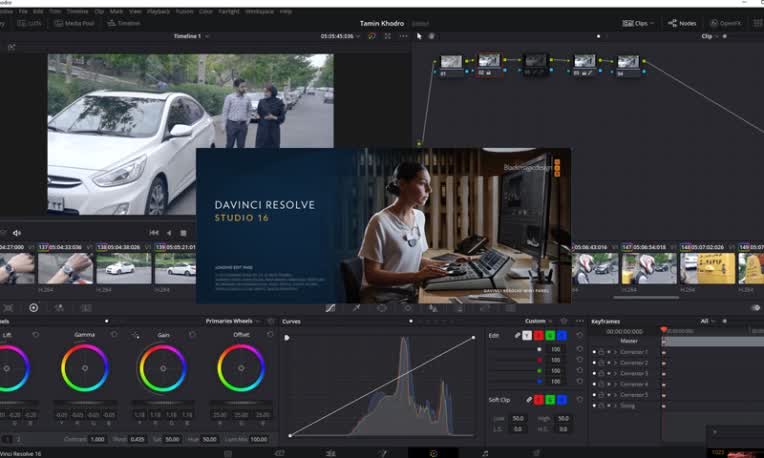Reset the Gain wheel with its reset icon
Image resolution: width=764 pixels, height=458 pixels.
click(x=192, y=334)
